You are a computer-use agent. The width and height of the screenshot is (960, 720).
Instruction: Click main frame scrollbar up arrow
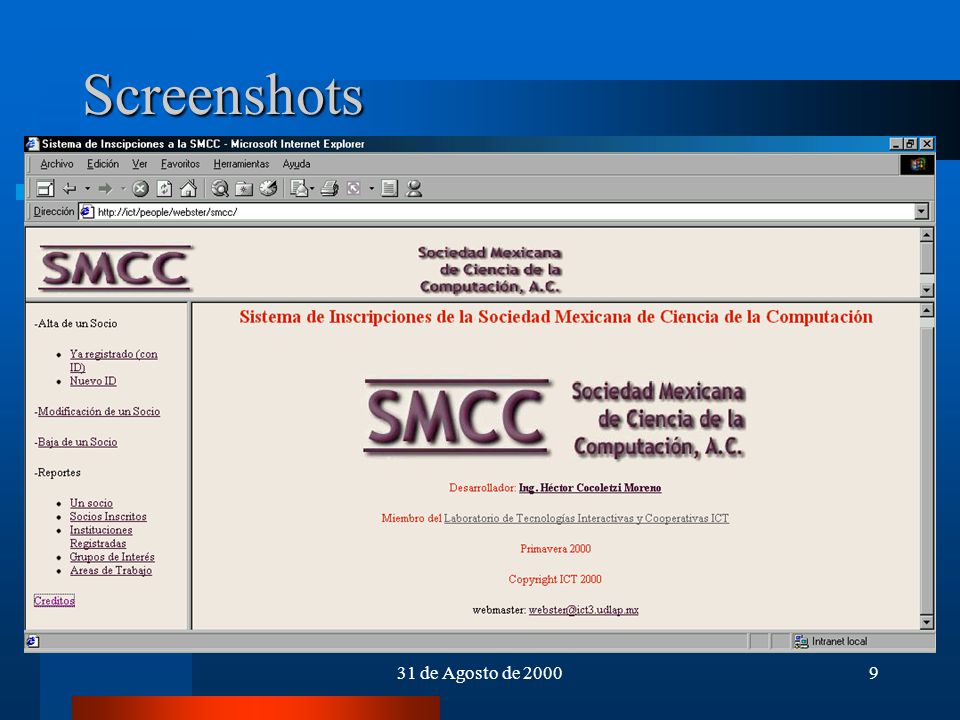[927, 310]
